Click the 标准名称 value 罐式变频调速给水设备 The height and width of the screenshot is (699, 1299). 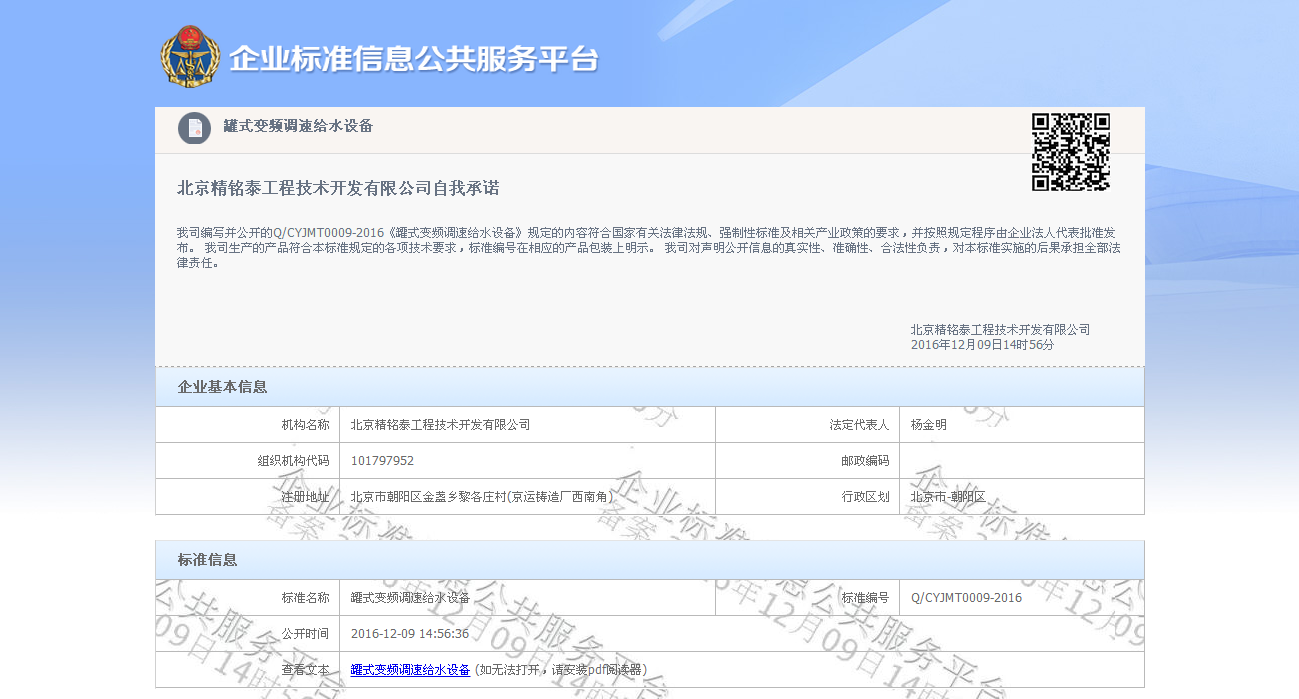coord(410,598)
